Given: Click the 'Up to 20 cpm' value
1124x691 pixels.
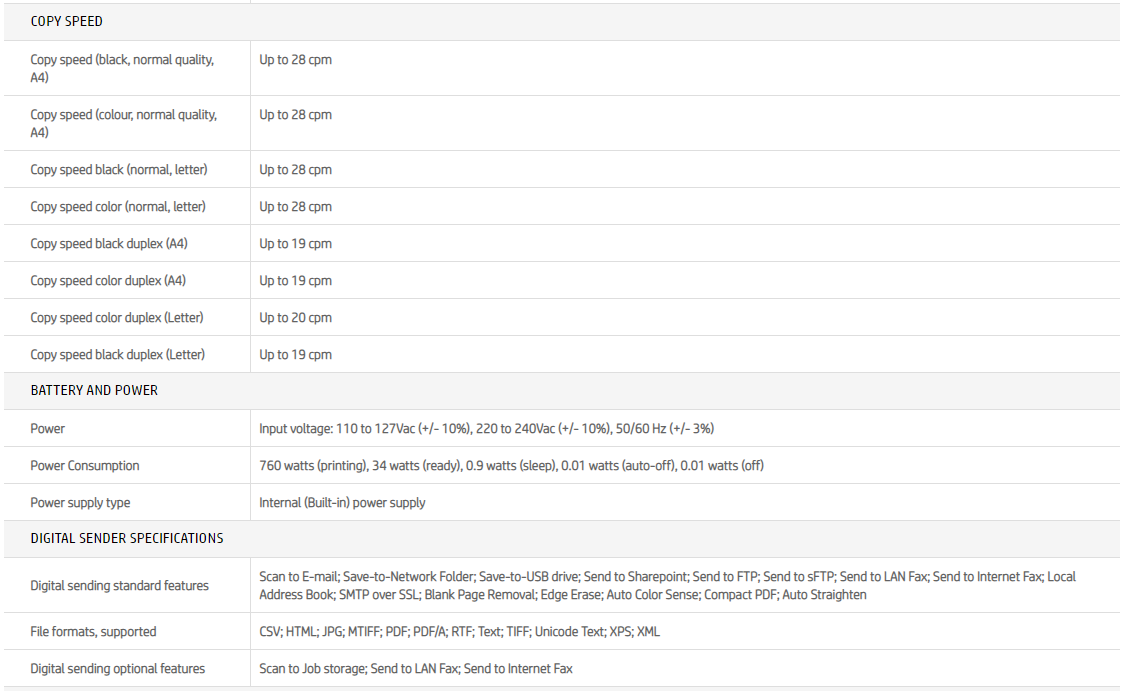Looking at the screenshot, I should click(295, 317).
